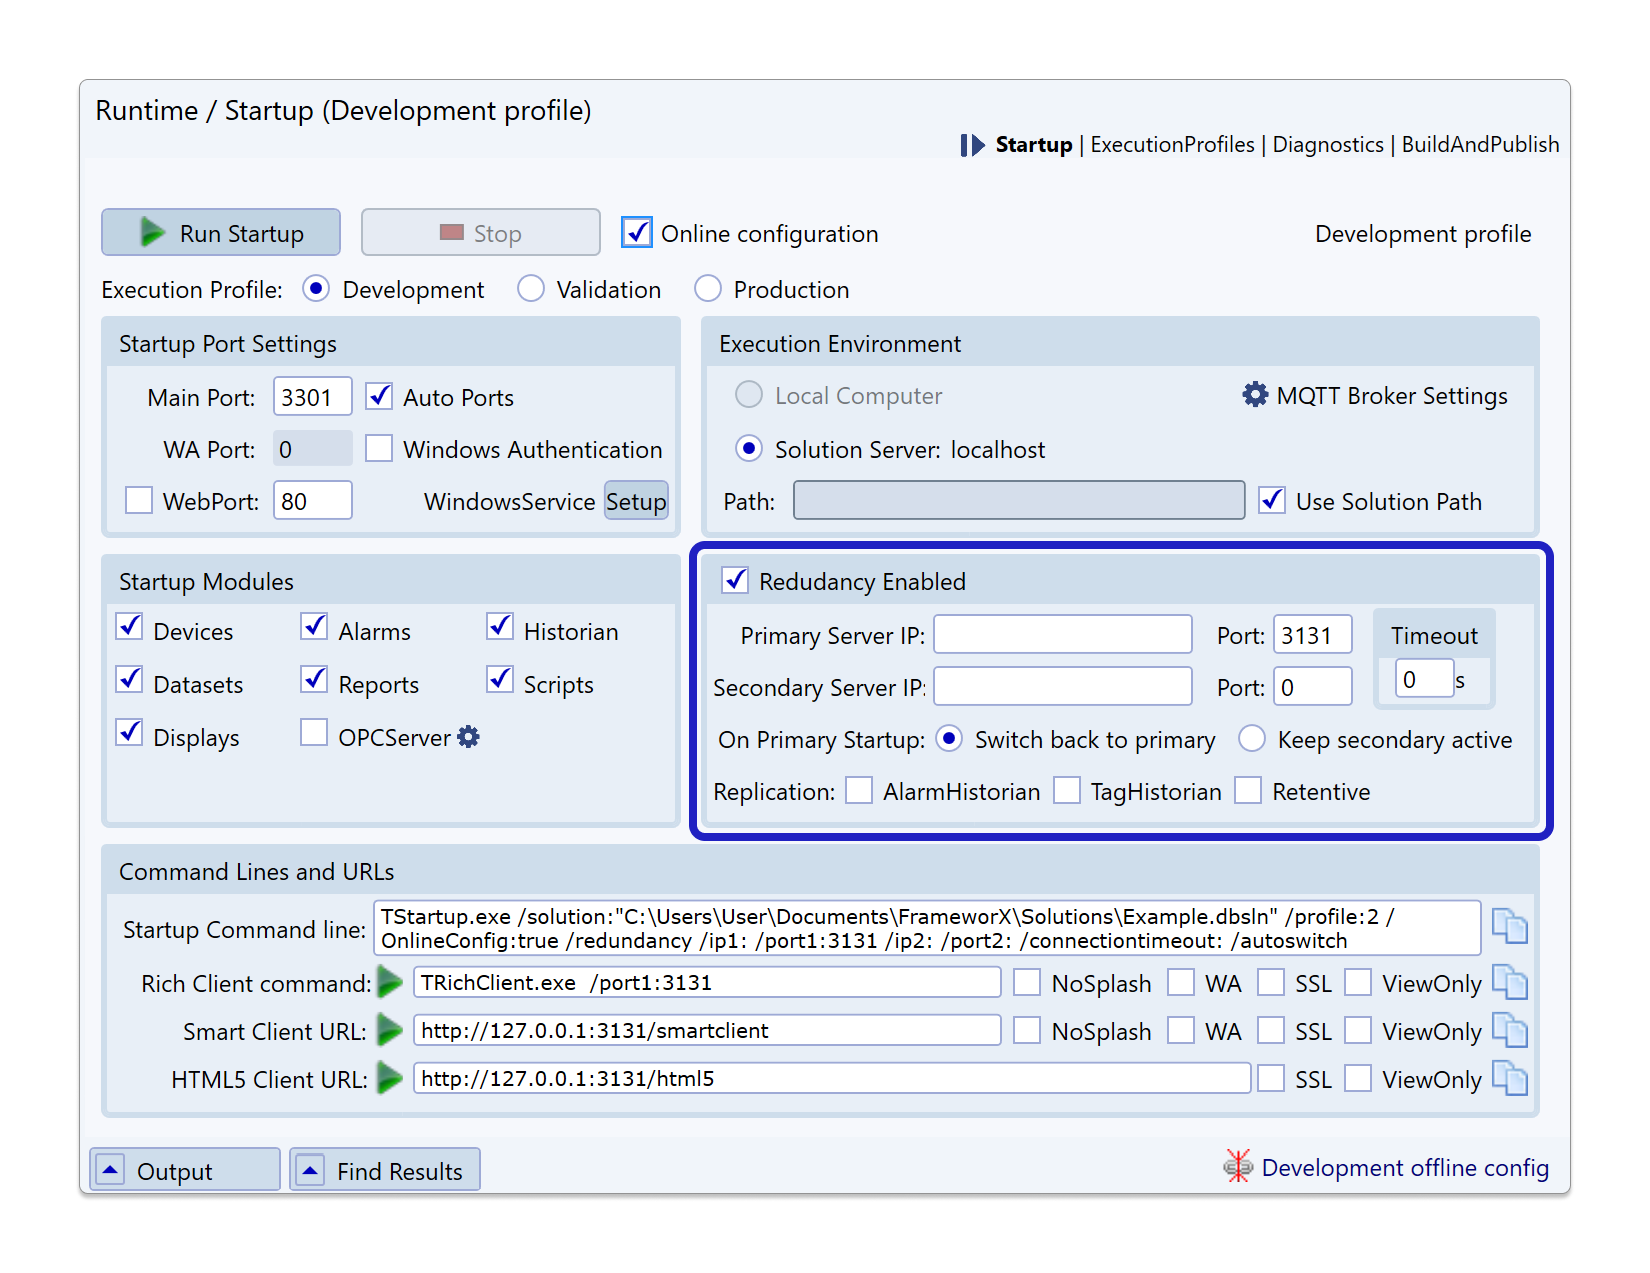Open the Diagnostics tab

tap(1328, 145)
